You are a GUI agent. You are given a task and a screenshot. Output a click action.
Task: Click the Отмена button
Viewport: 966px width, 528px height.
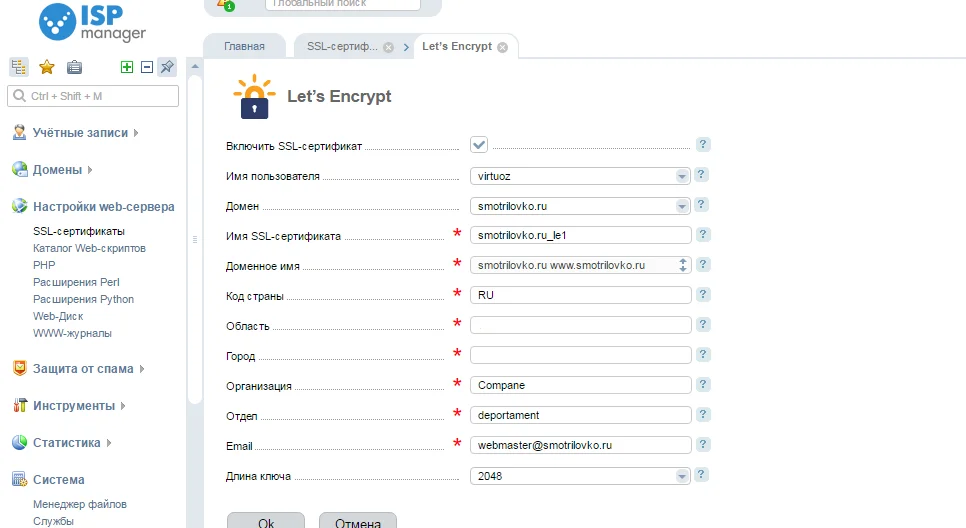(357, 521)
